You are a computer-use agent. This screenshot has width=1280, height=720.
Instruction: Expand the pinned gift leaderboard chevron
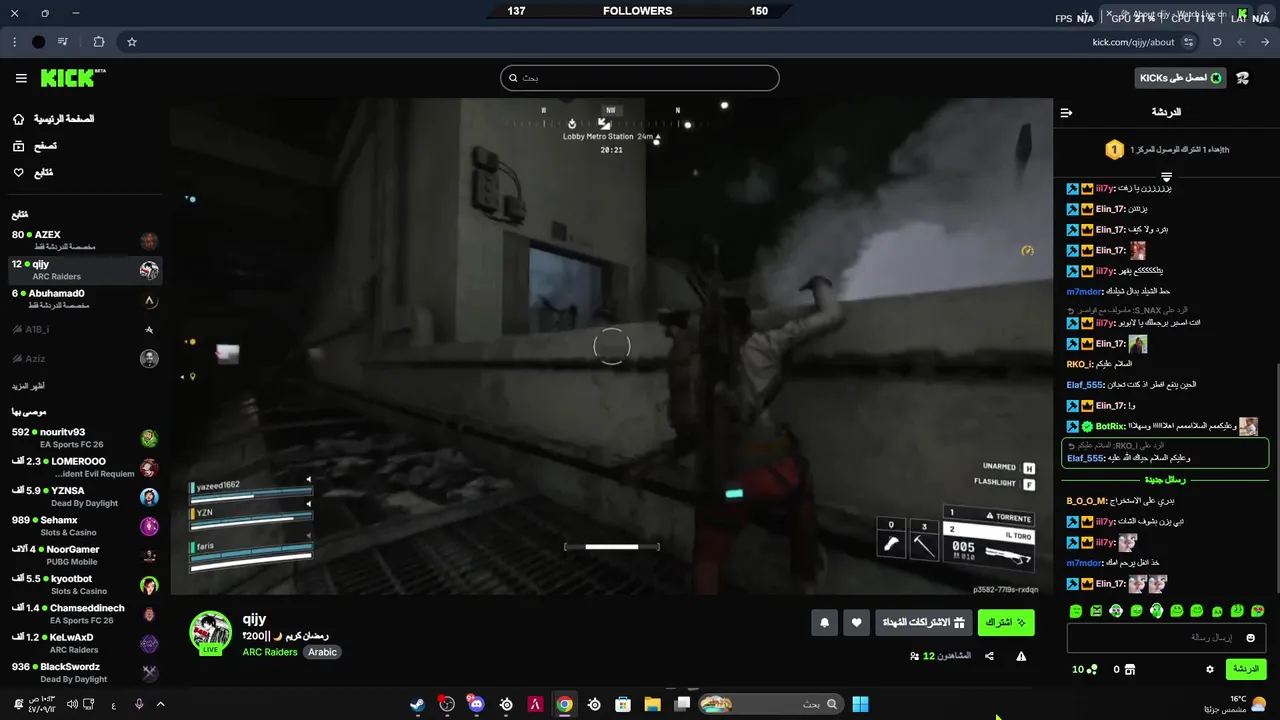click(x=1166, y=176)
